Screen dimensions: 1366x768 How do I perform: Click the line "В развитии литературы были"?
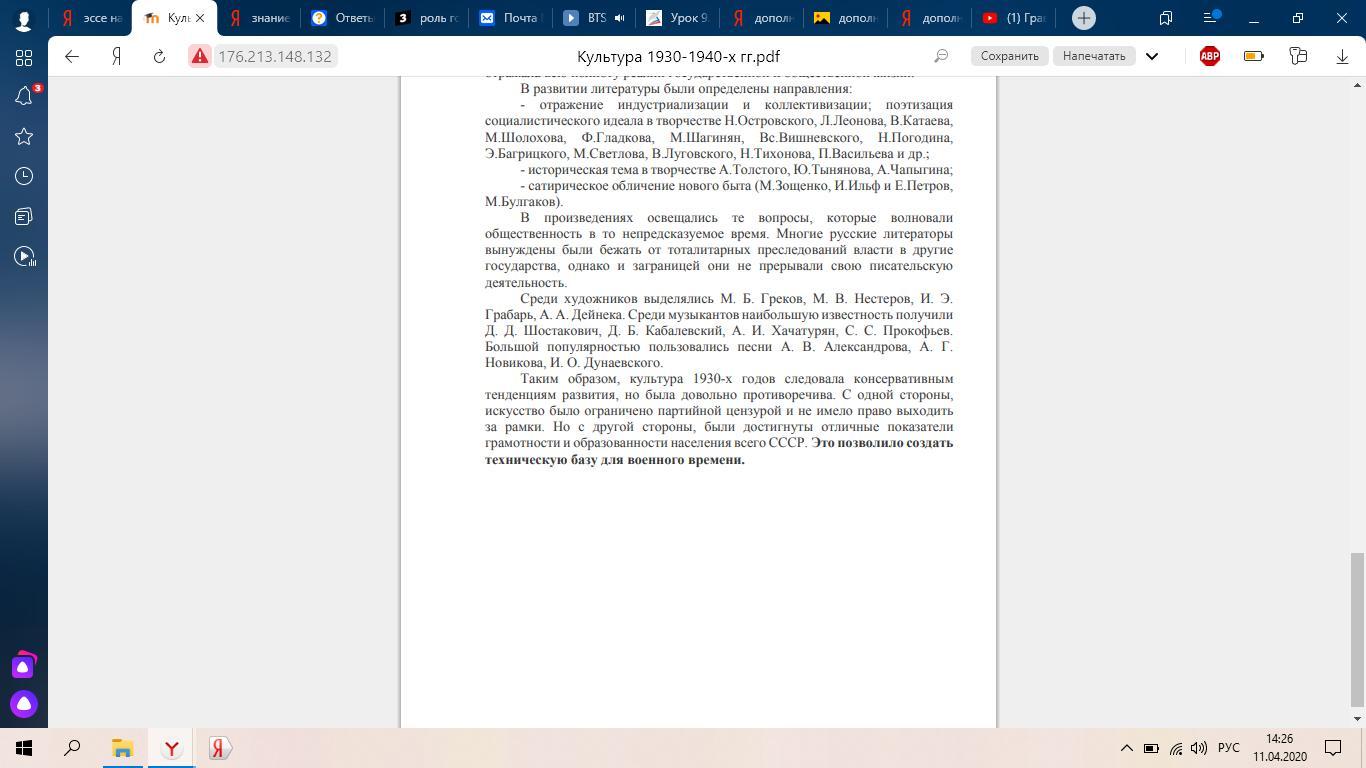click(686, 89)
